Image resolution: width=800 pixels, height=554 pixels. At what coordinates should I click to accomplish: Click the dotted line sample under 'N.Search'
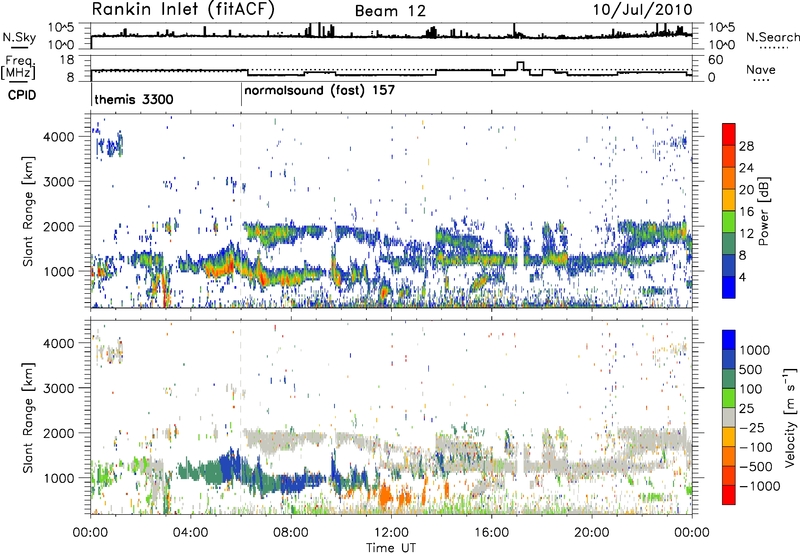(773, 48)
